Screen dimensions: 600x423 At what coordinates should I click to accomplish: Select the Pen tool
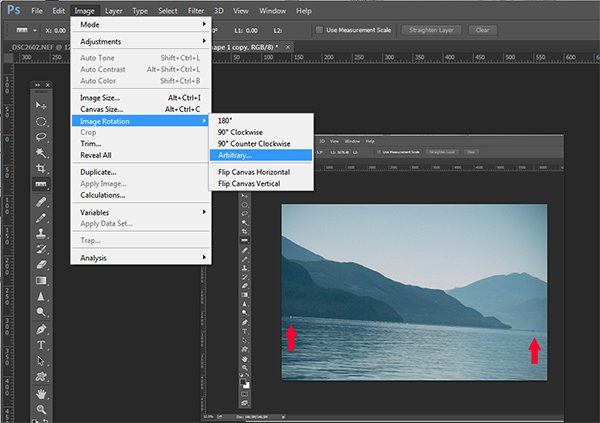point(41,329)
